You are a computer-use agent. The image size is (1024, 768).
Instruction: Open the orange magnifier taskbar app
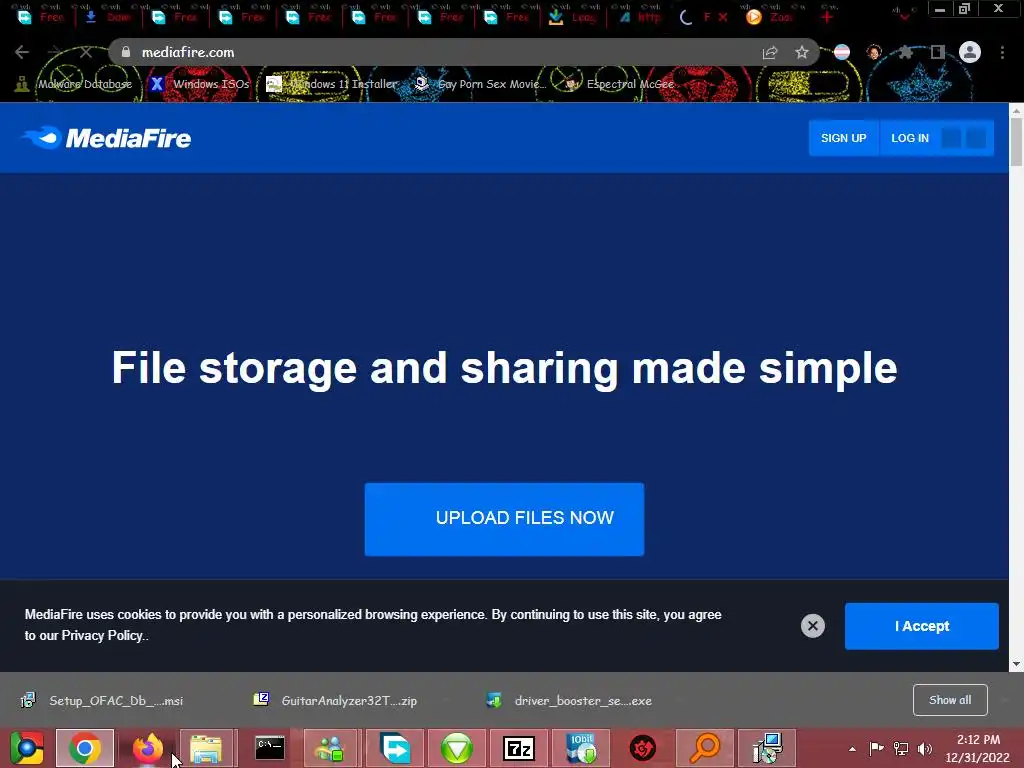705,748
